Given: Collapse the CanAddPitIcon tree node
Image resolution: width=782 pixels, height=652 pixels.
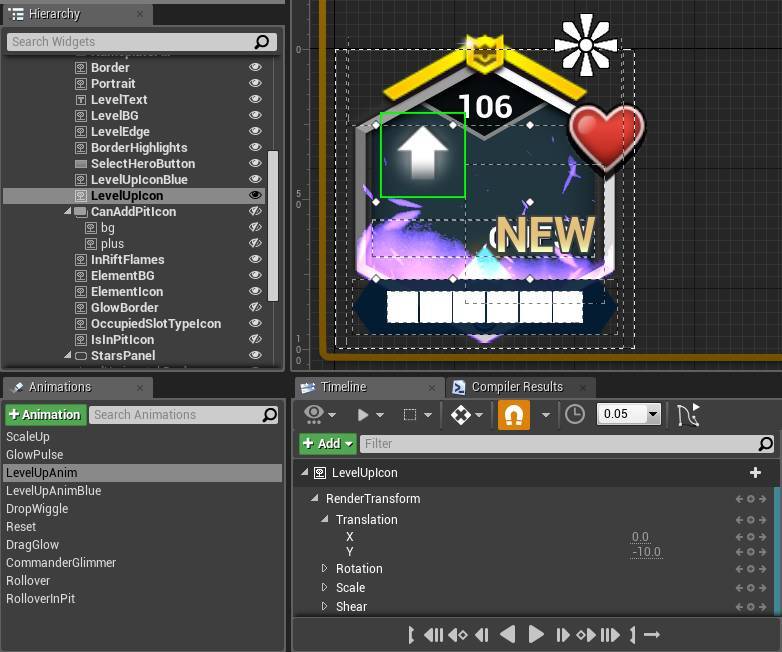Looking at the screenshot, I should tap(68, 212).
